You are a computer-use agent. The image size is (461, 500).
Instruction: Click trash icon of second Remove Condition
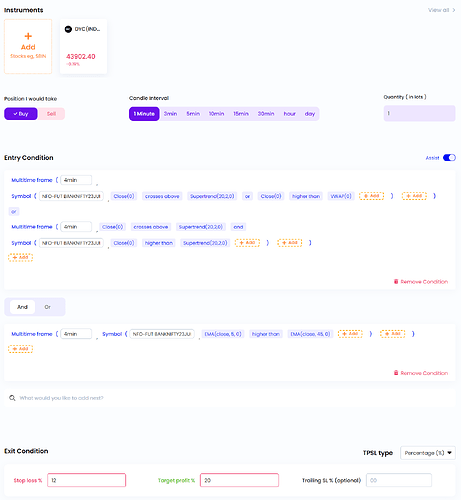396,373
